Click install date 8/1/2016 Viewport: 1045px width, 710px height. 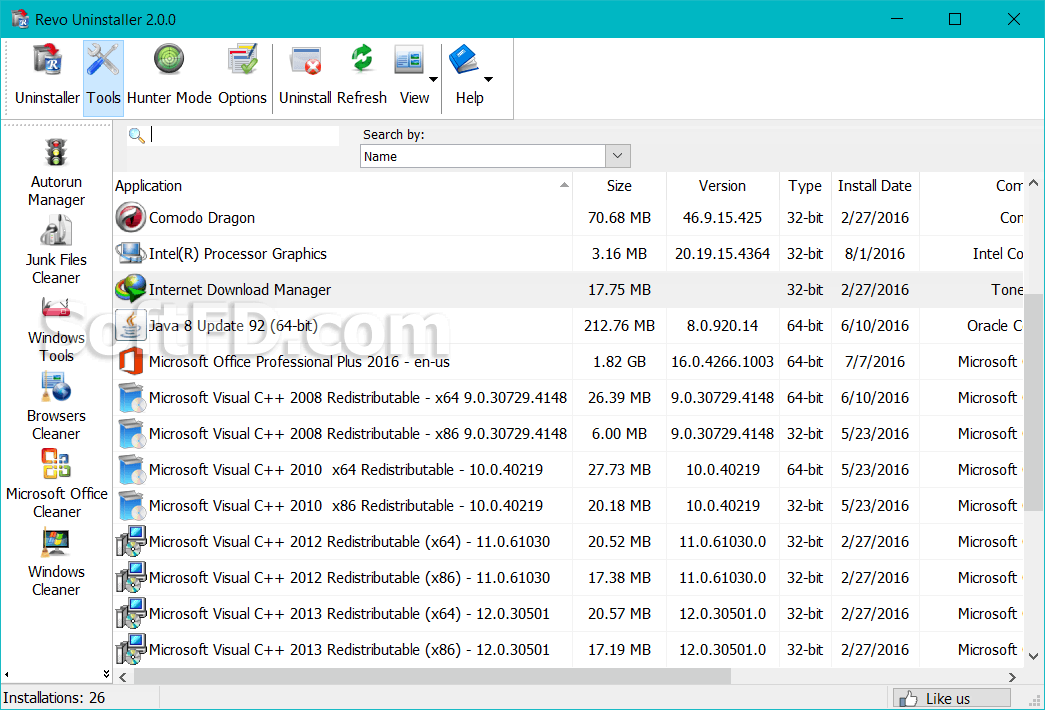[875, 254]
